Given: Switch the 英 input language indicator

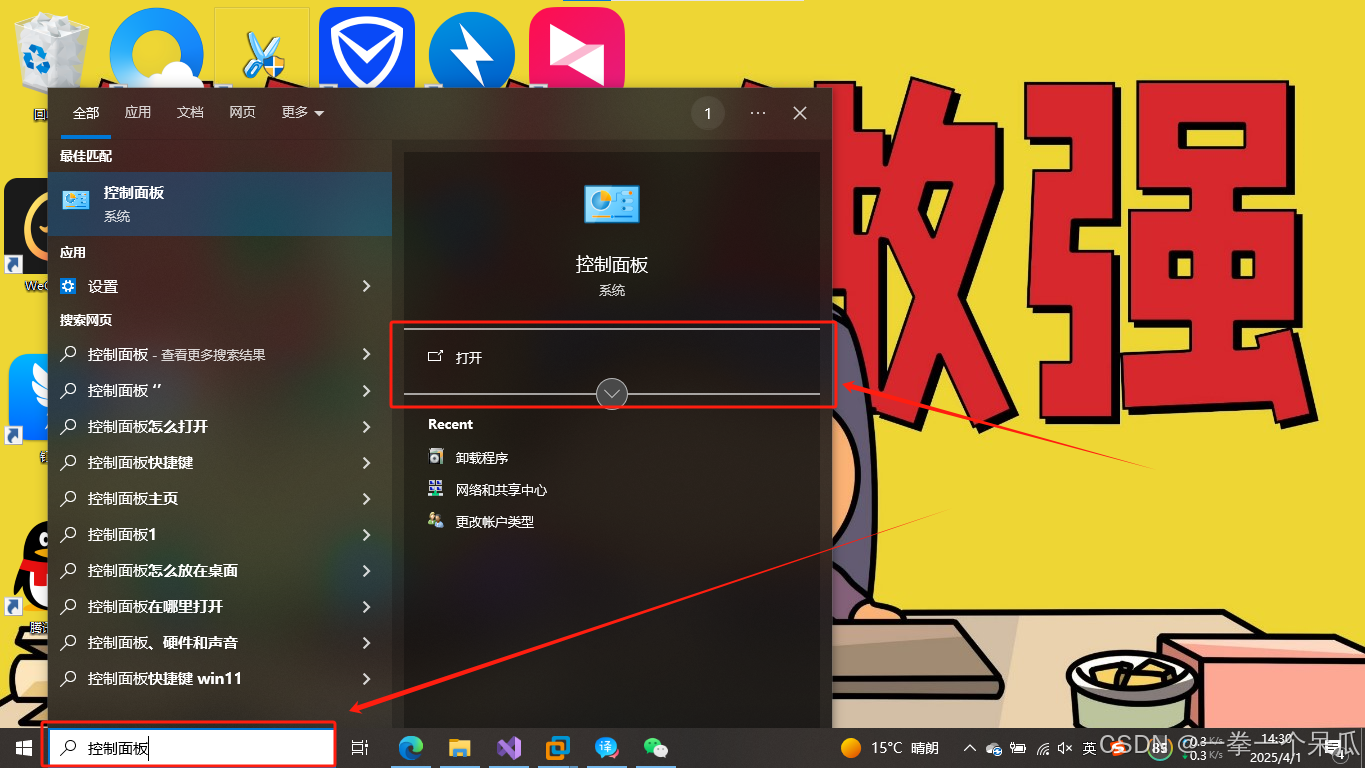Looking at the screenshot, I should click(1089, 747).
